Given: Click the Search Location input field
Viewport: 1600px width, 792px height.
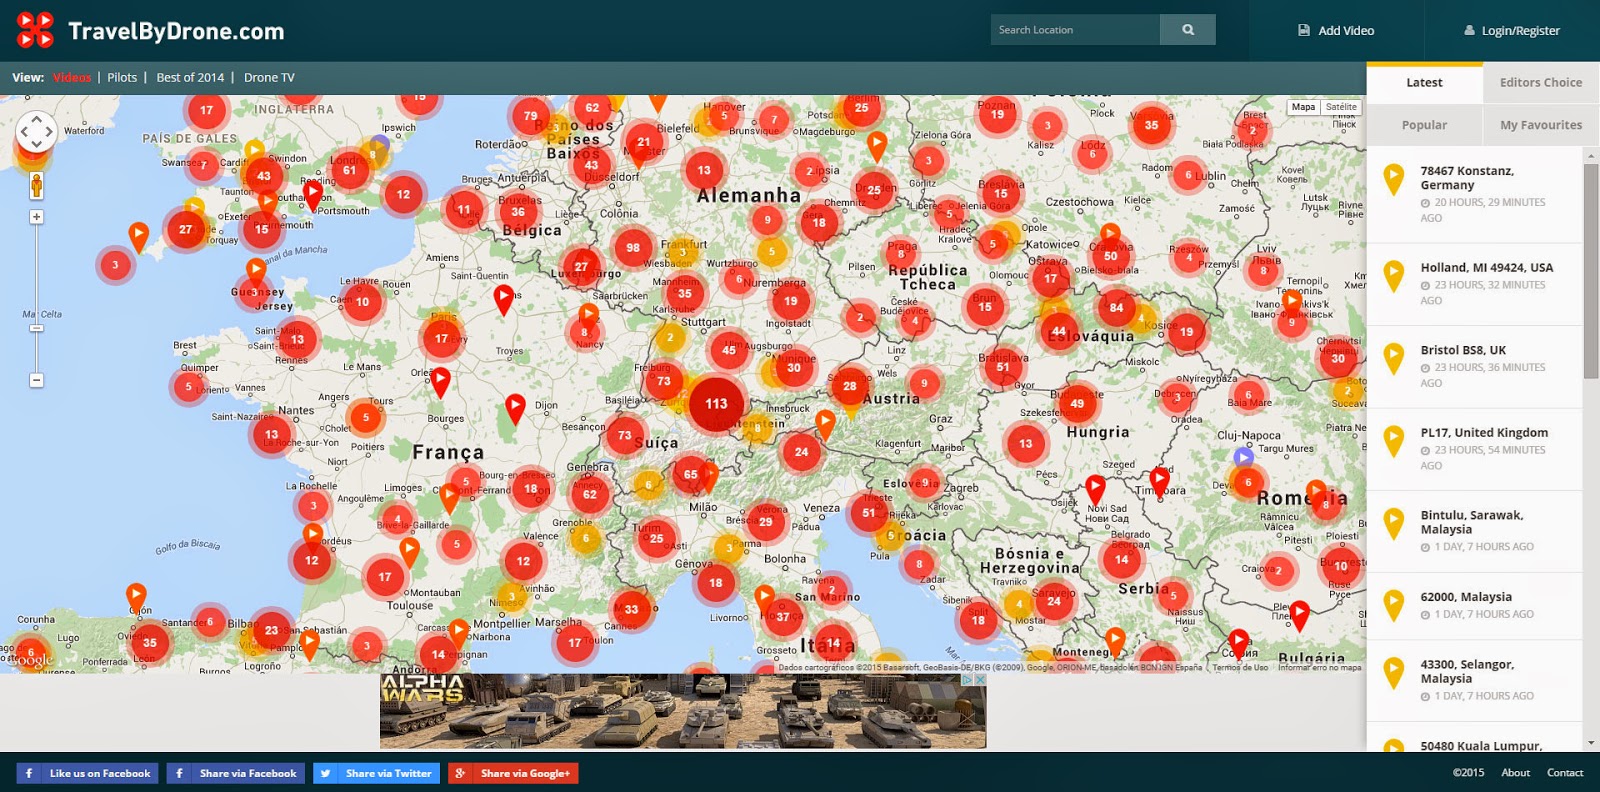Looking at the screenshot, I should 1075,30.
